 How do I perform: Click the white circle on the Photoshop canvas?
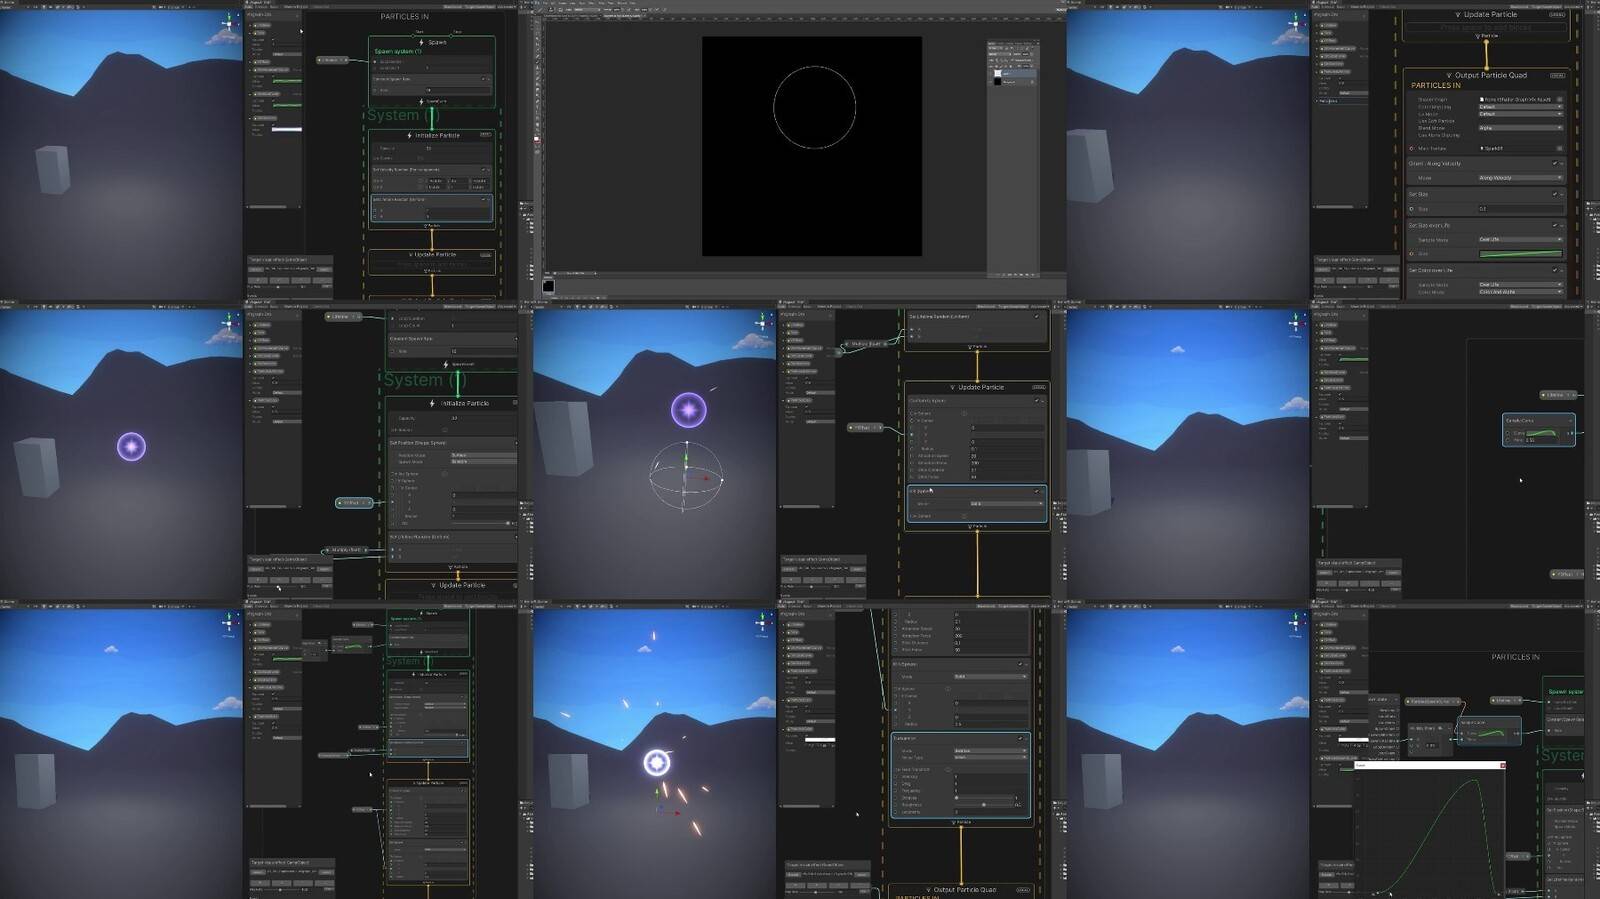(x=814, y=107)
